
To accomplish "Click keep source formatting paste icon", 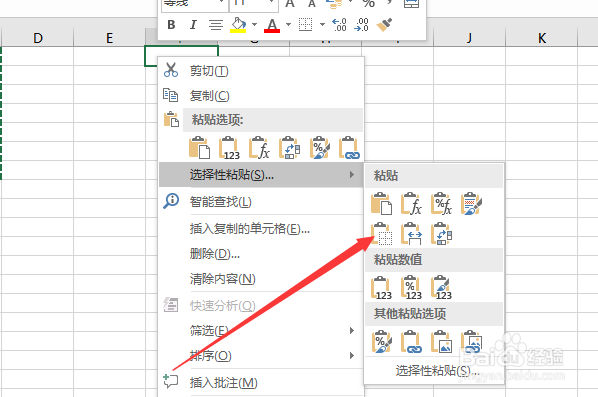I will tap(471, 204).
